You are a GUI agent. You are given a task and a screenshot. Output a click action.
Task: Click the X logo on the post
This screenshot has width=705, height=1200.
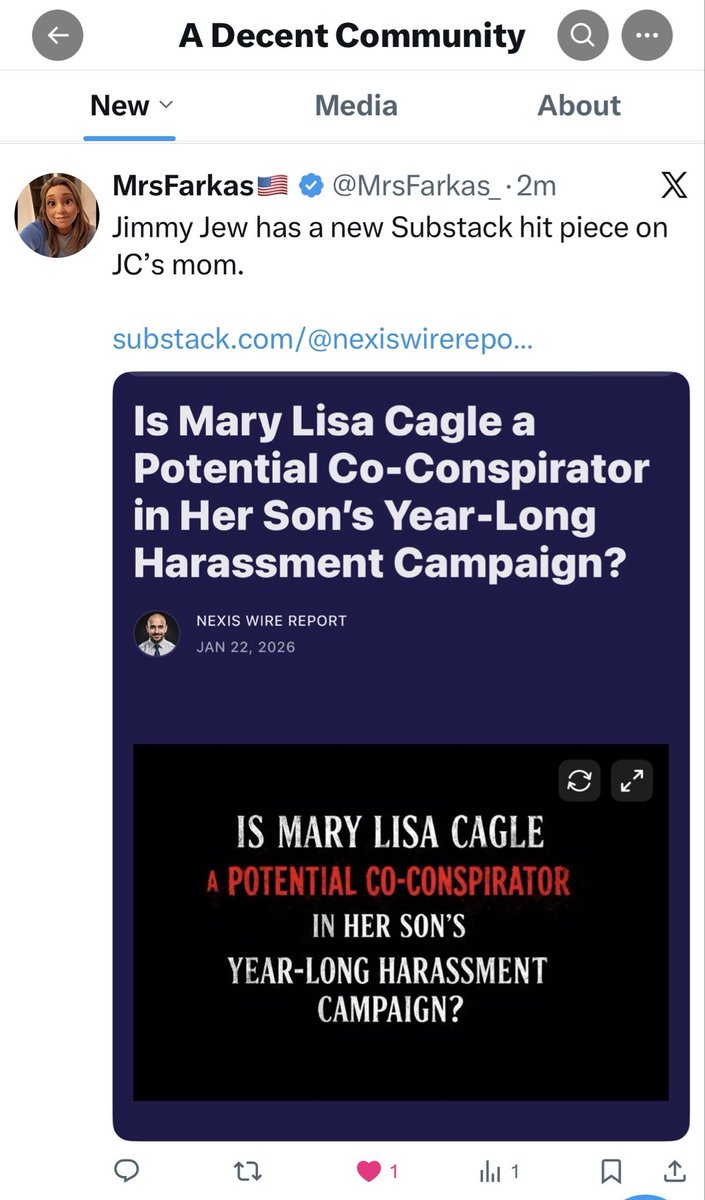point(675,186)
